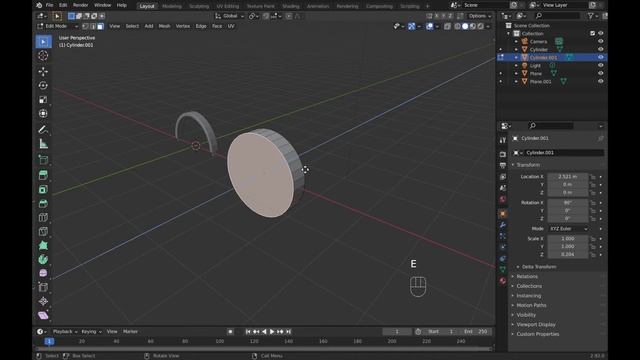The image size is (640, 360).
Task: Click the Play animation button
Action: (272, 331)
